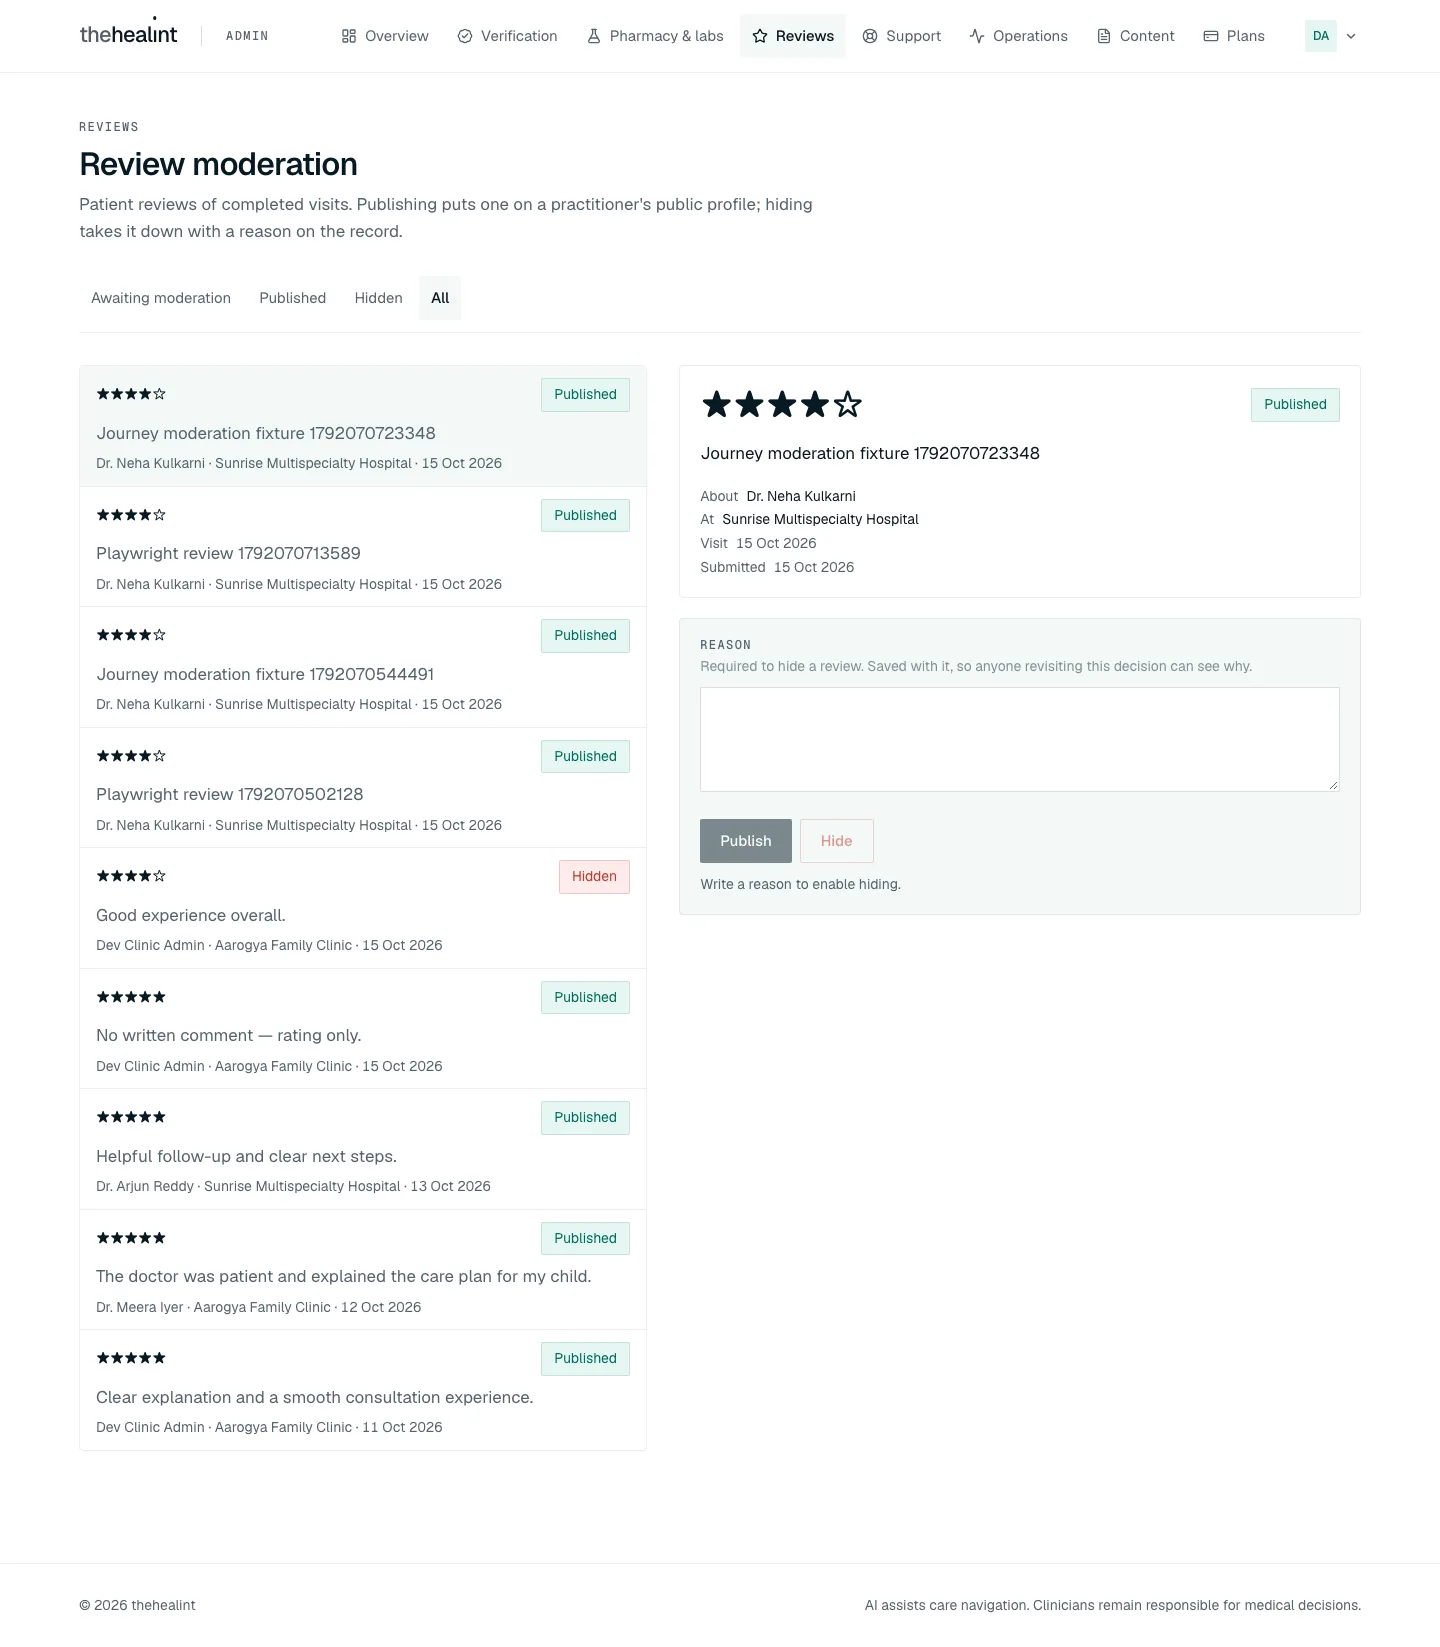Open the Overview grid icon
Screen dimensions: 1440x1647
coord(349,36)
